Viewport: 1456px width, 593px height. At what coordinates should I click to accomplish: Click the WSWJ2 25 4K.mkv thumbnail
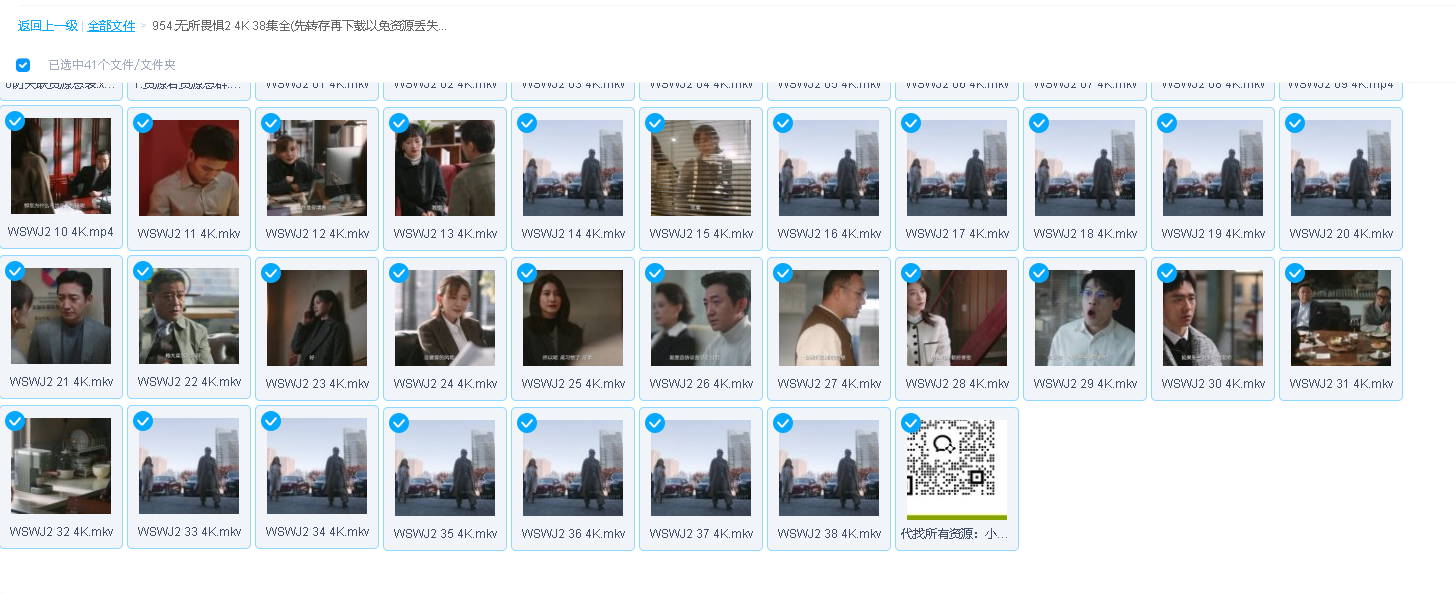point(573,318)
